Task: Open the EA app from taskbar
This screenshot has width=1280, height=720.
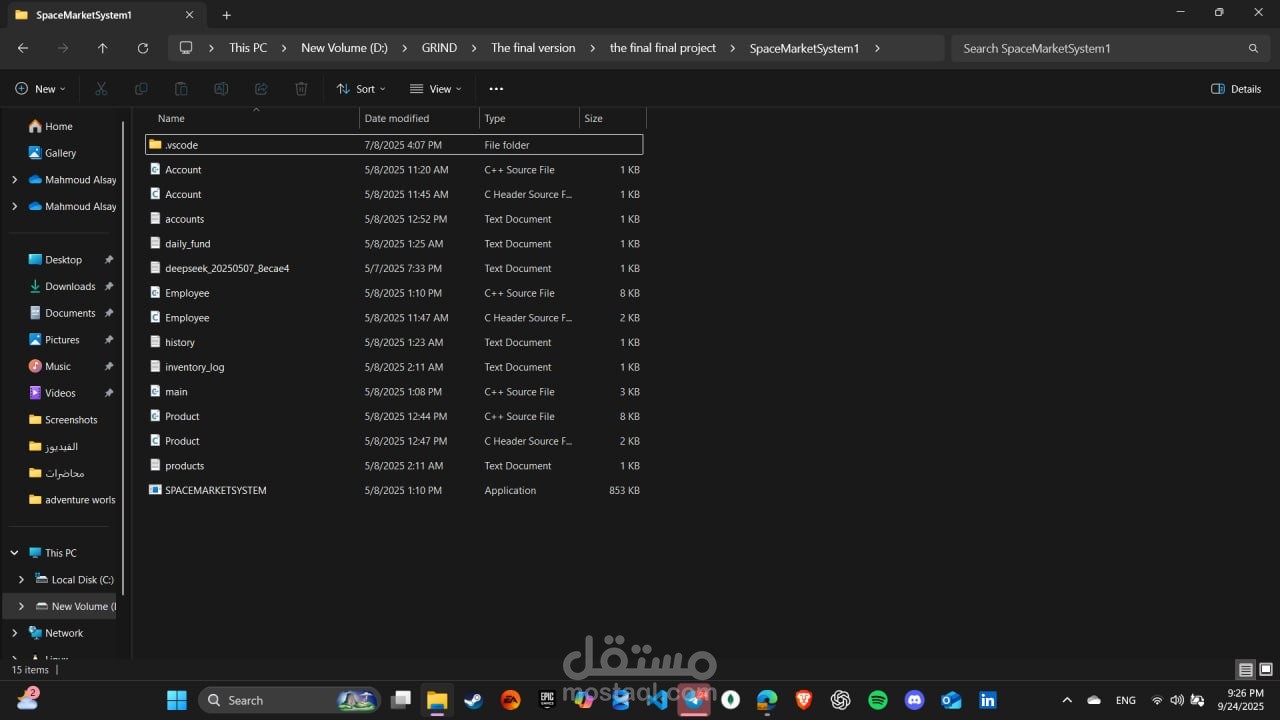Action: [510, 700]
